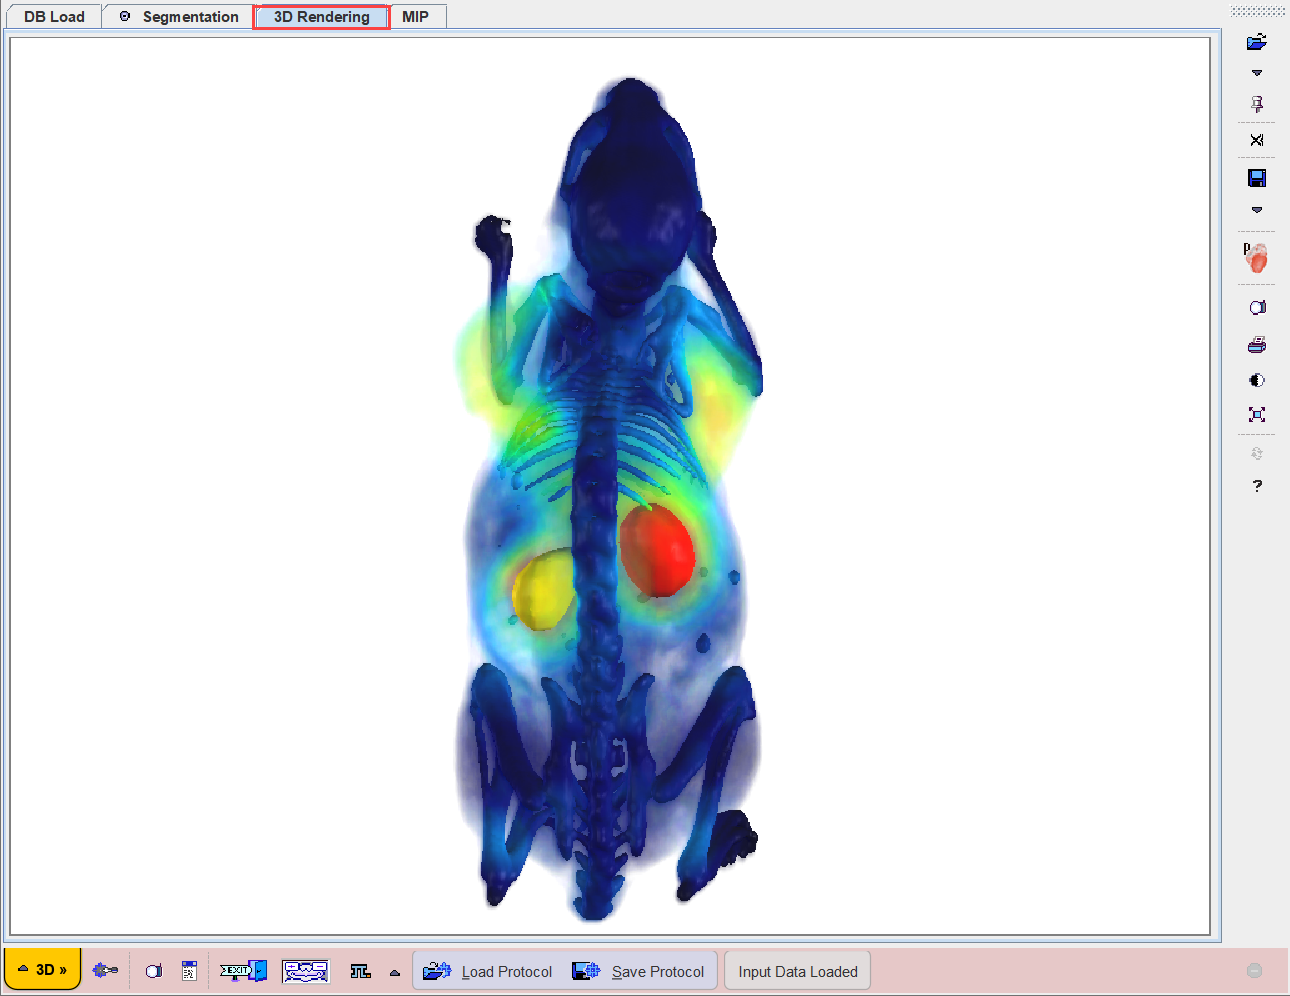Click the red kidney in 3D rendering
Viewport: 1290px width, 996px height.
pyautogui.click(x=656, y=551)
